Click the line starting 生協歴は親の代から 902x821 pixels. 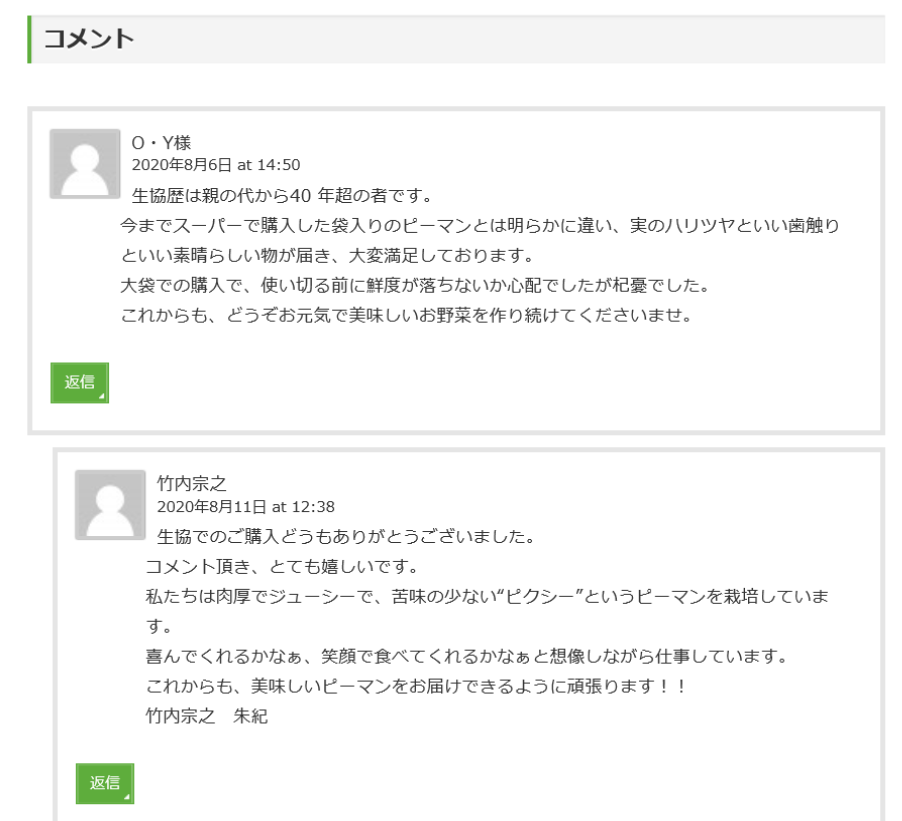(x=281, y=195)
